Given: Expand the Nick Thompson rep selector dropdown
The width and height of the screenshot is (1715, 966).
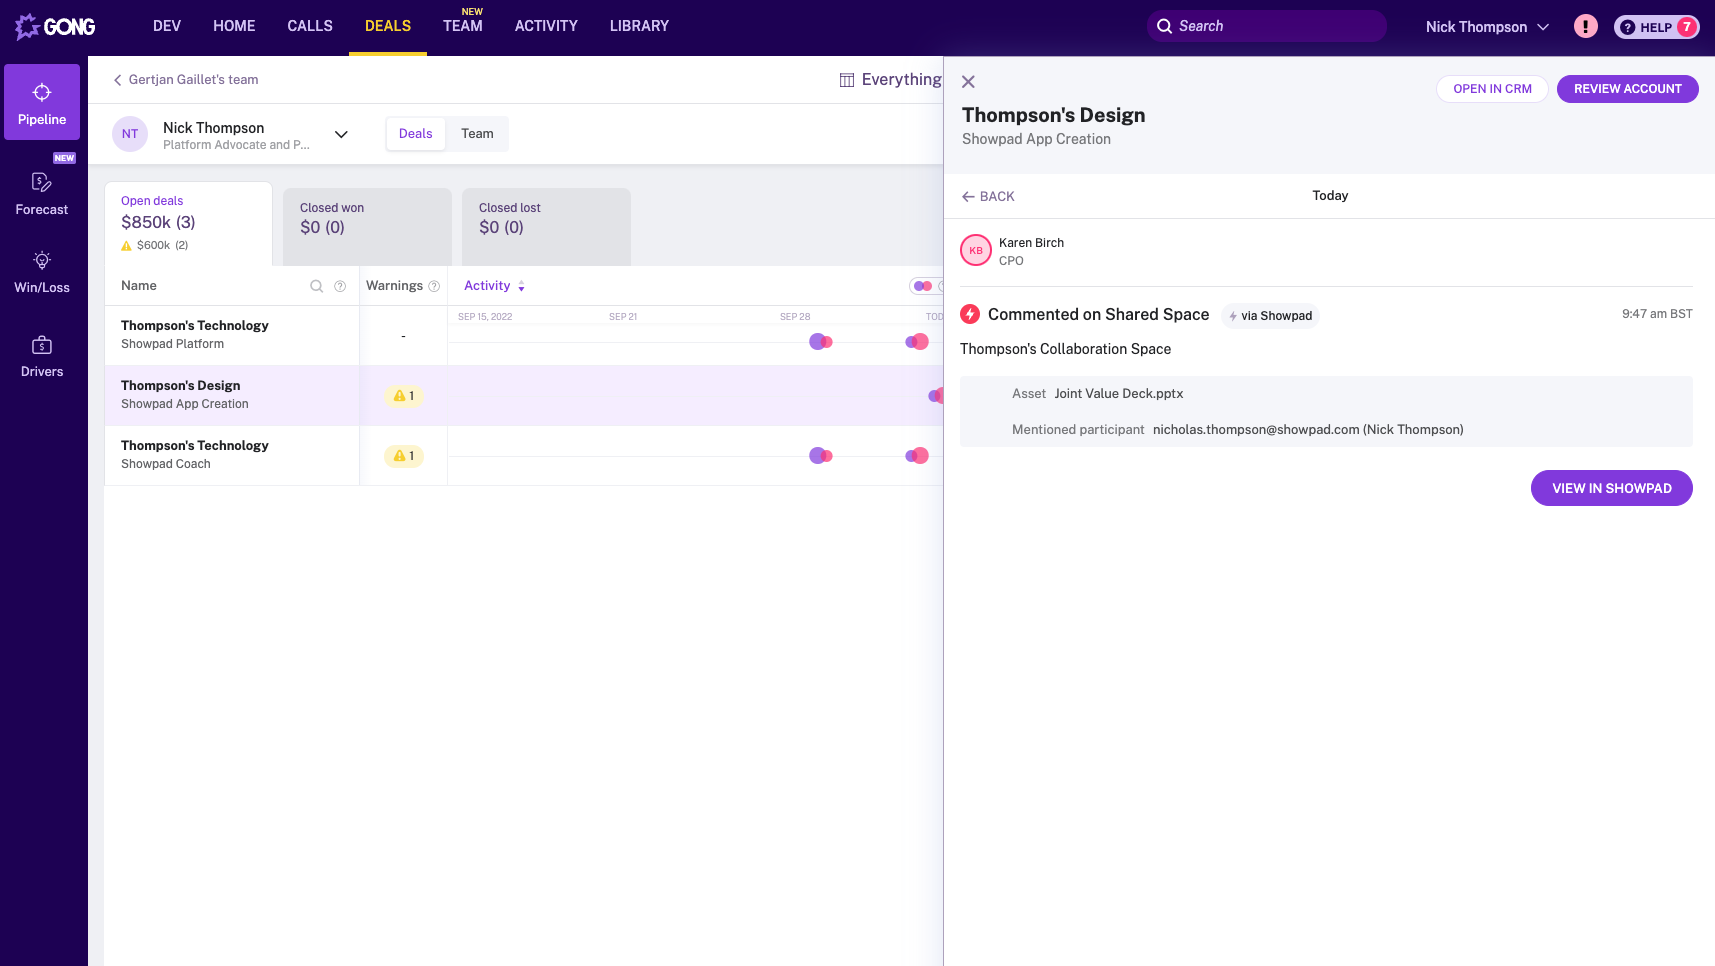Looking at the screenshot, I should coord(341,134).
